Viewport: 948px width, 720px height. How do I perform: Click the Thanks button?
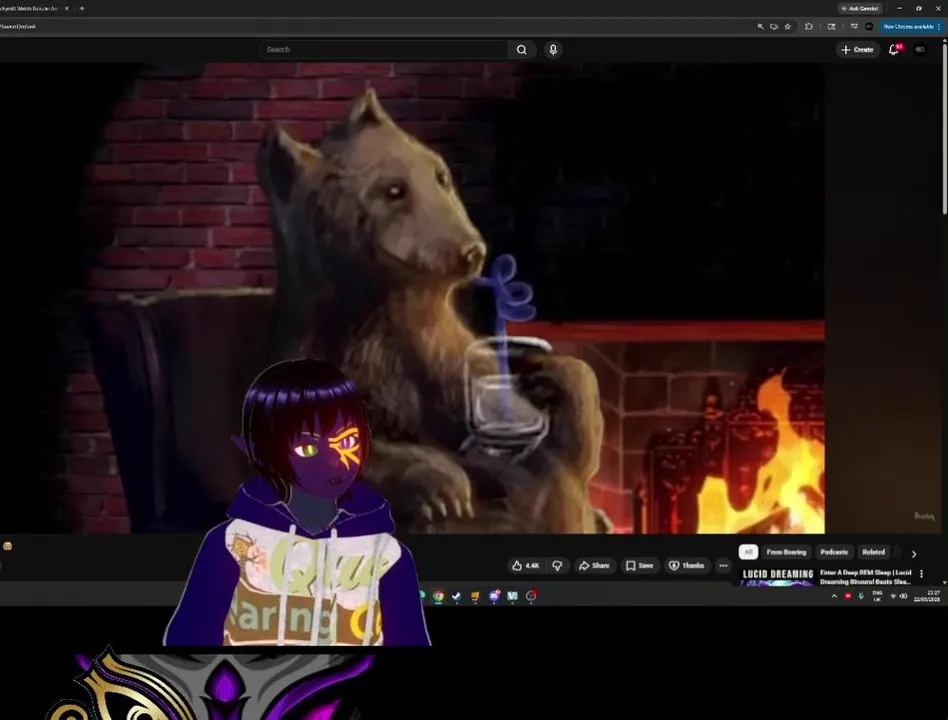686,566
